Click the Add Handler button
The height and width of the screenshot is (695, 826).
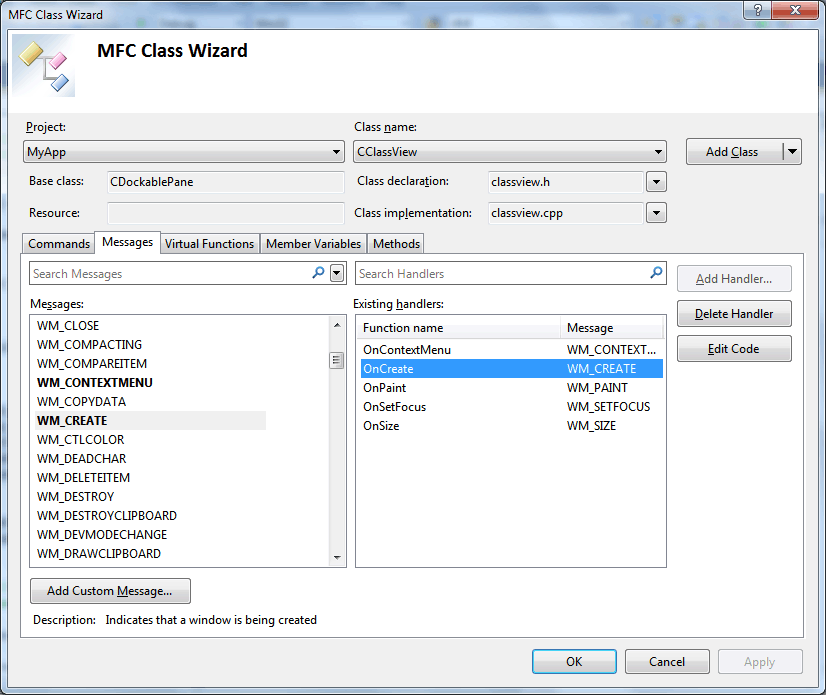tap(734, 279)
